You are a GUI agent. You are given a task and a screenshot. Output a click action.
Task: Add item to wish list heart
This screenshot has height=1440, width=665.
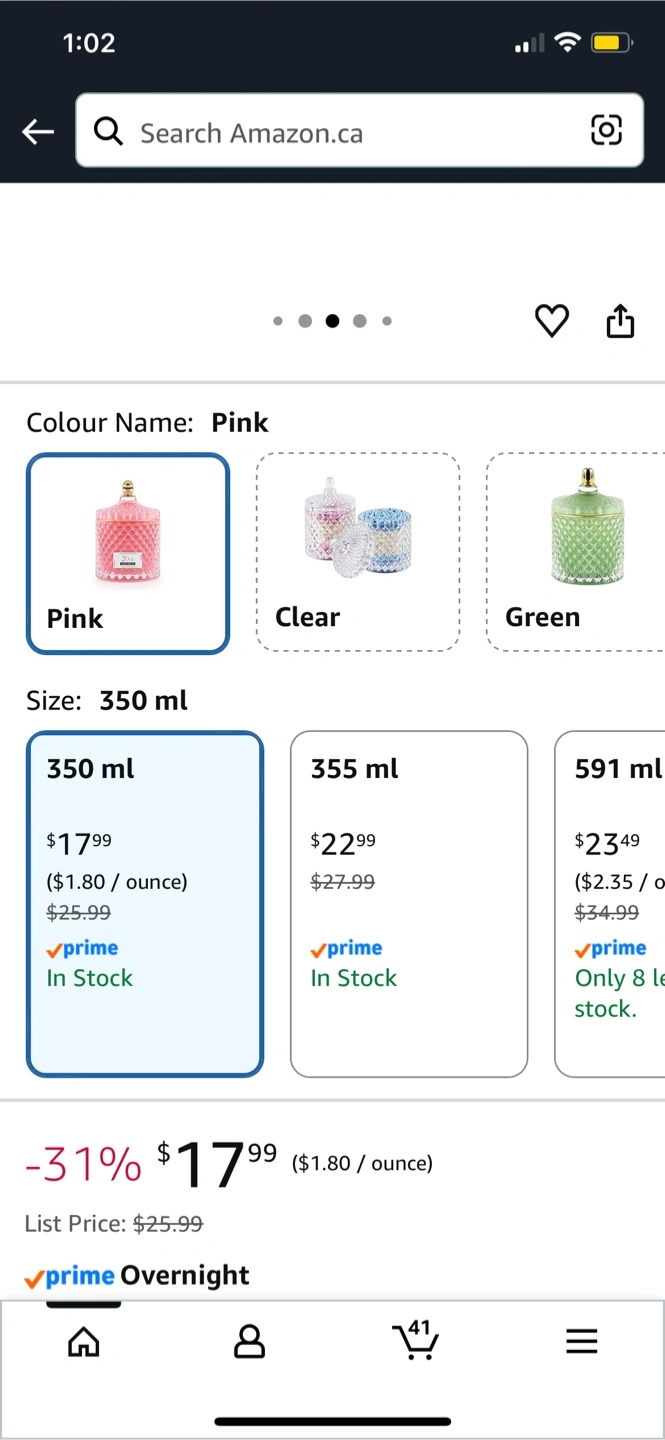[x=551, y=321]
